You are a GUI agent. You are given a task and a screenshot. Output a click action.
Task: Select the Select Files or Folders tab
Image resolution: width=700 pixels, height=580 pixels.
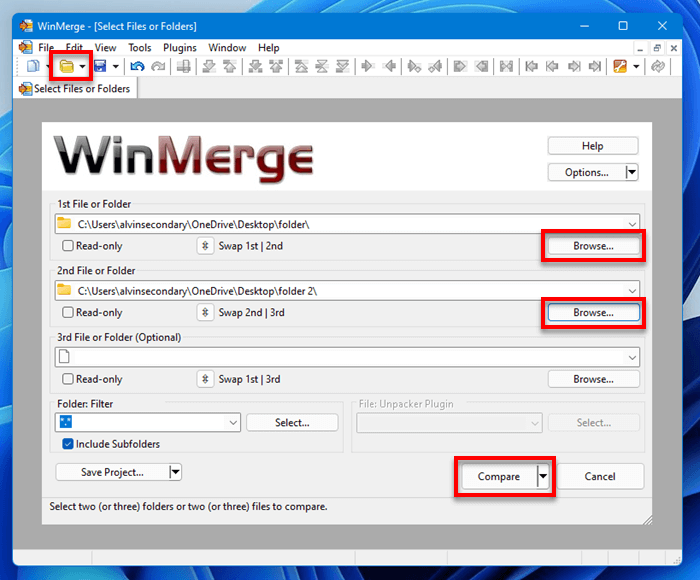[75, 89]
